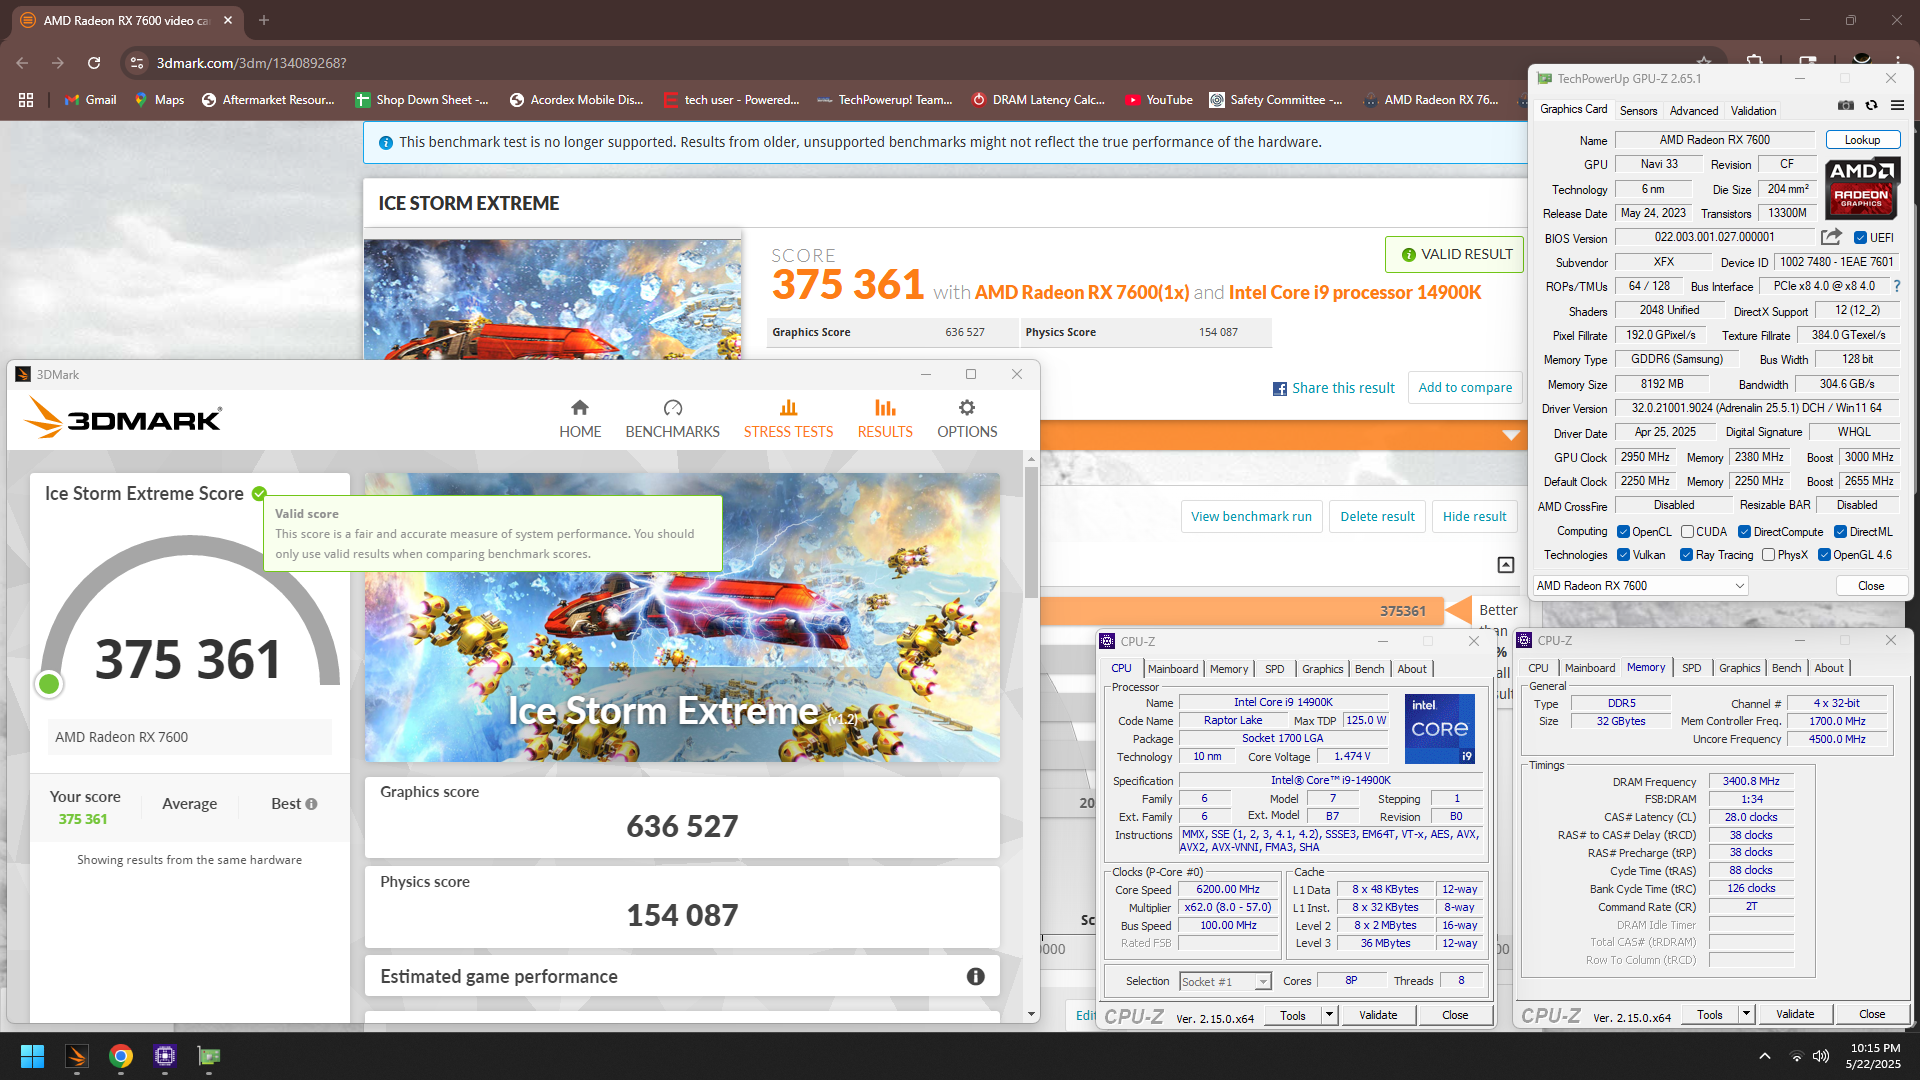Viewport: 1920px width, 1080px height.
Task: Toggle the DirectML checkbox
Action: (1840, 532)
